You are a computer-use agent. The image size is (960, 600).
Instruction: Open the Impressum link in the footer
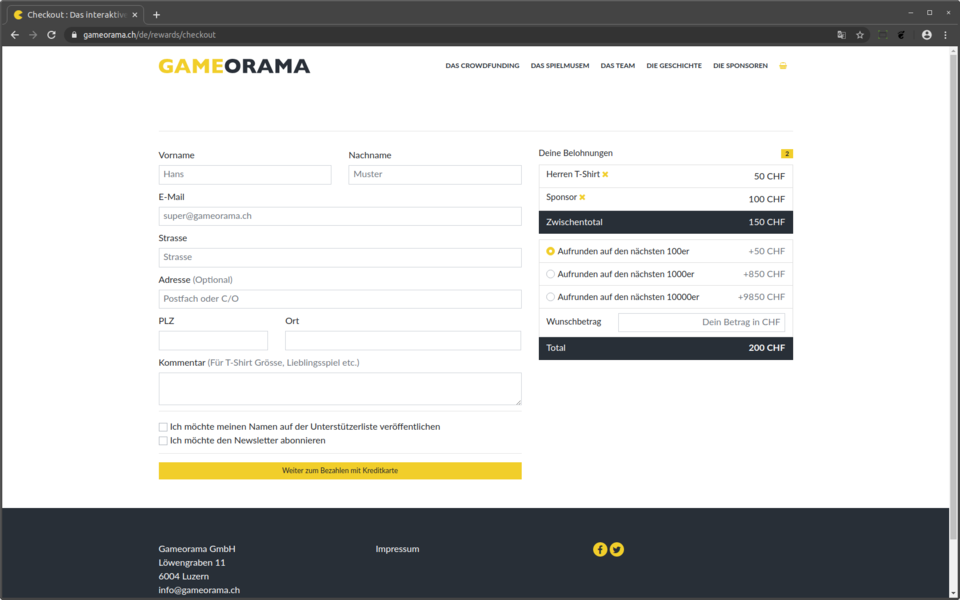point(397,549)
